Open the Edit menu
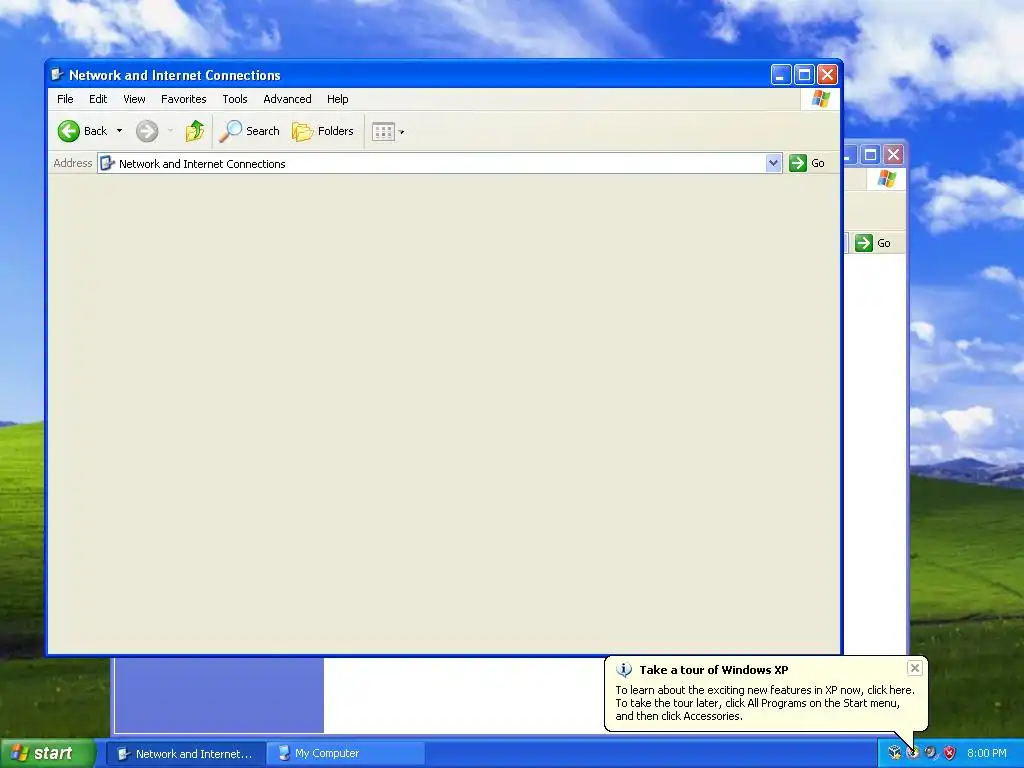1024x768 pixels. coord(98,99)
